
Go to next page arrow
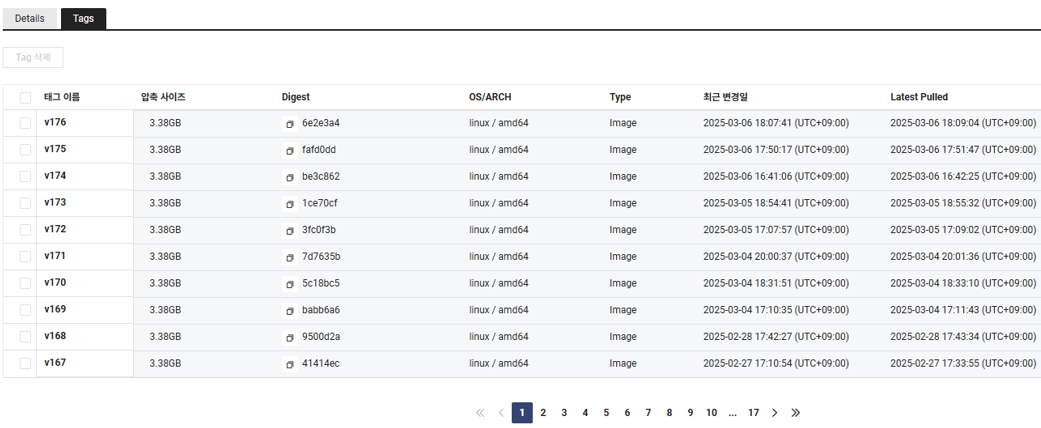click(x=774, y=413)
